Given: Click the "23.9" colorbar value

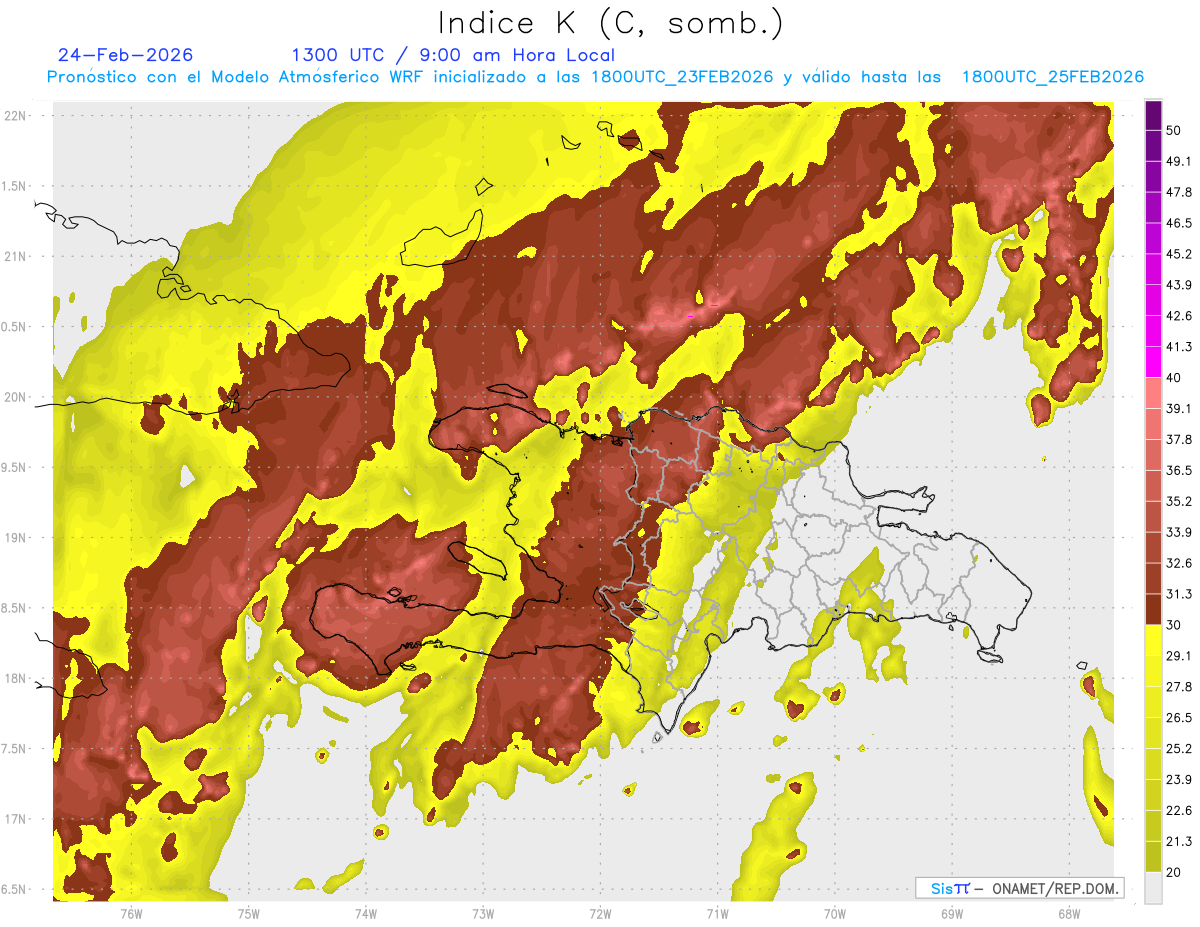Looking at the screenshot, I should (1179, 780).
